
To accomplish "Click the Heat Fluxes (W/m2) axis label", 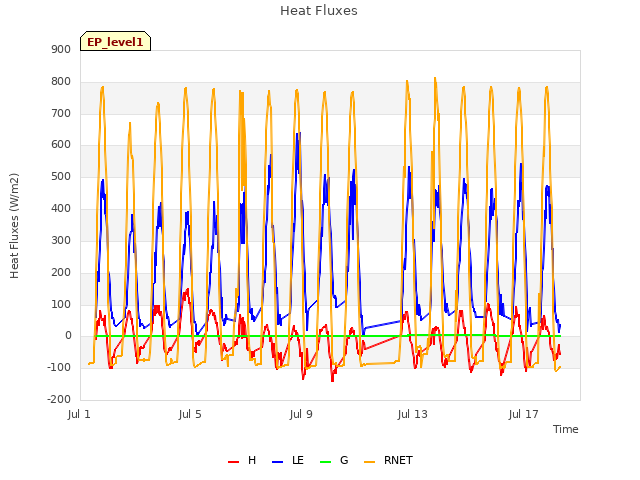I will (14, 226).
